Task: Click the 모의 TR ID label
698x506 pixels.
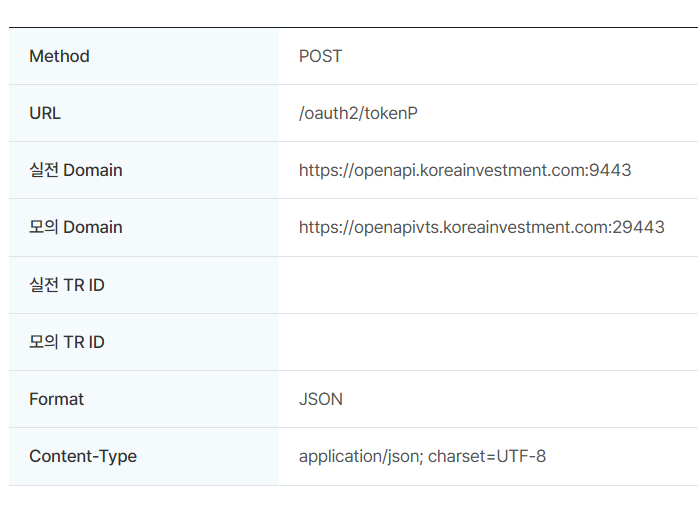Action: coord(66,342)
